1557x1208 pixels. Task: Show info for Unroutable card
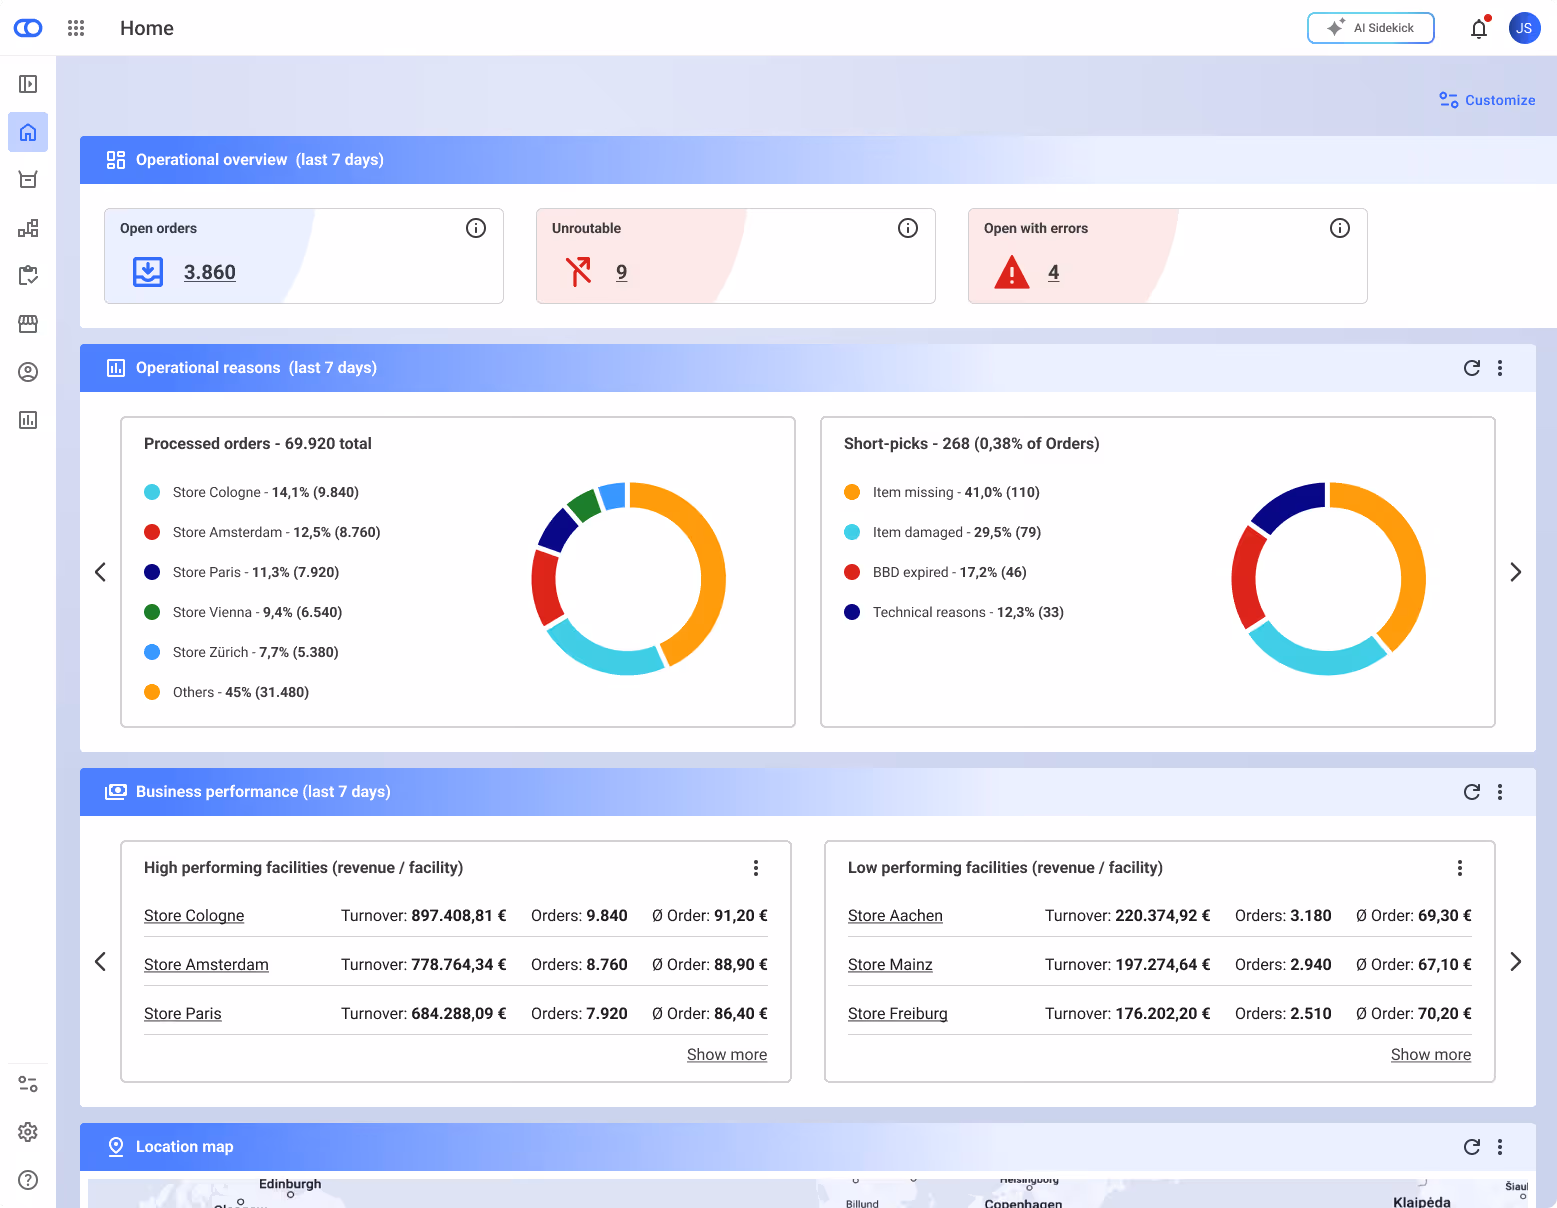point(908,228)
